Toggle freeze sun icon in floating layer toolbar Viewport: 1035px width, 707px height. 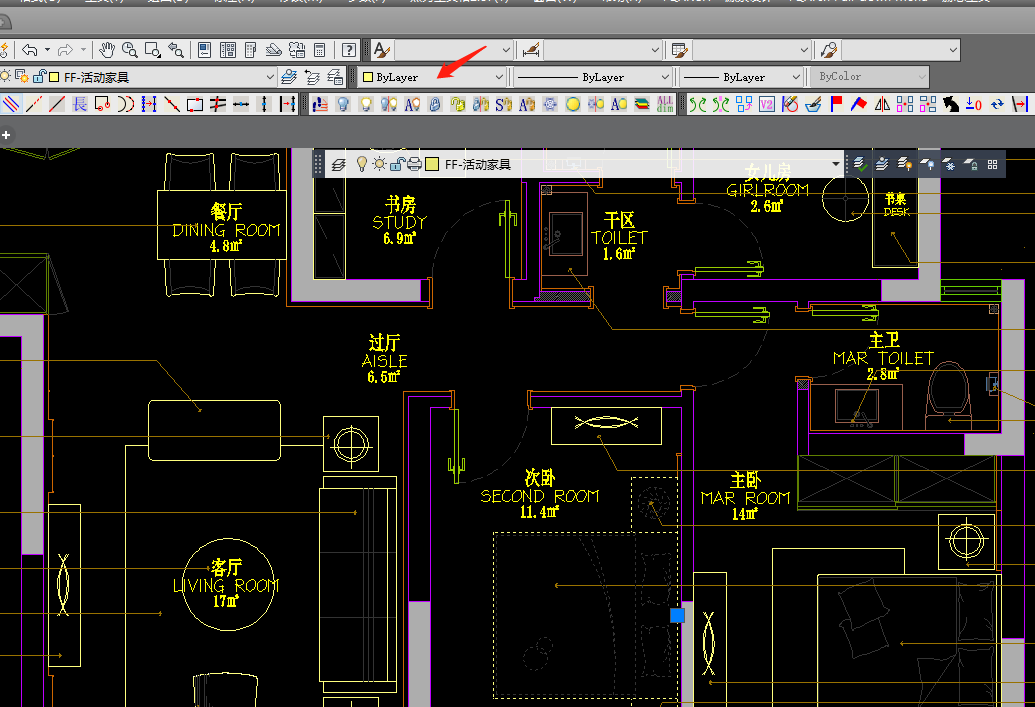point(379,164)
